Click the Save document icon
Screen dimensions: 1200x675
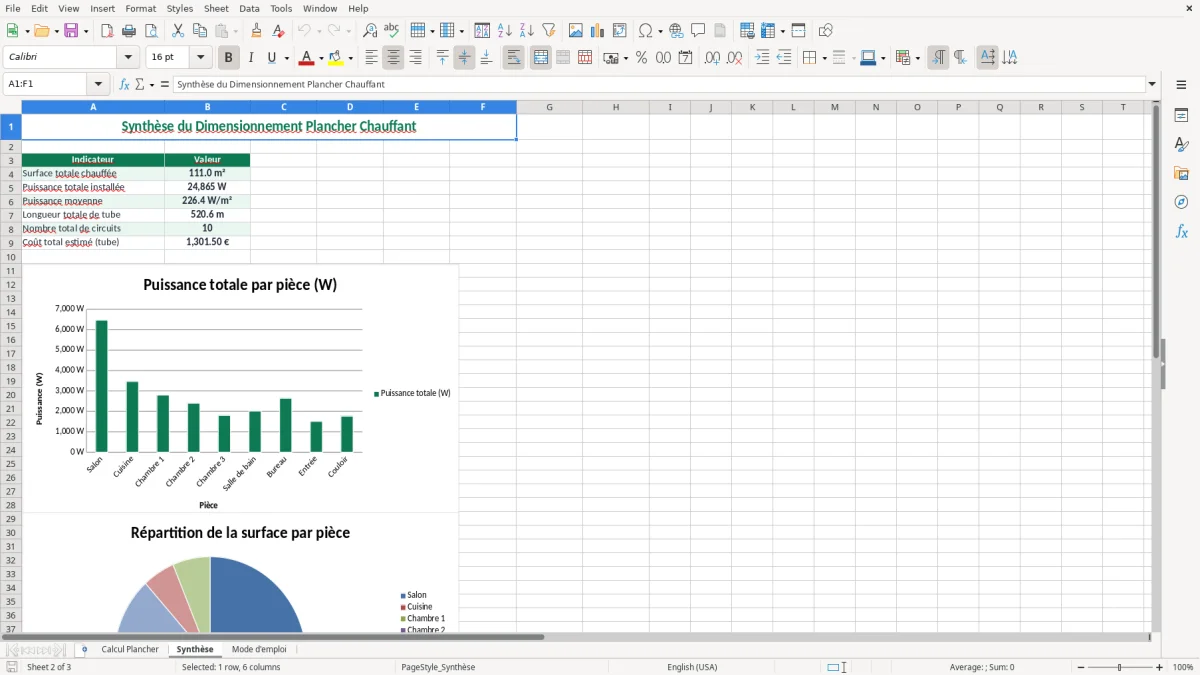click(x=71, y=31)
